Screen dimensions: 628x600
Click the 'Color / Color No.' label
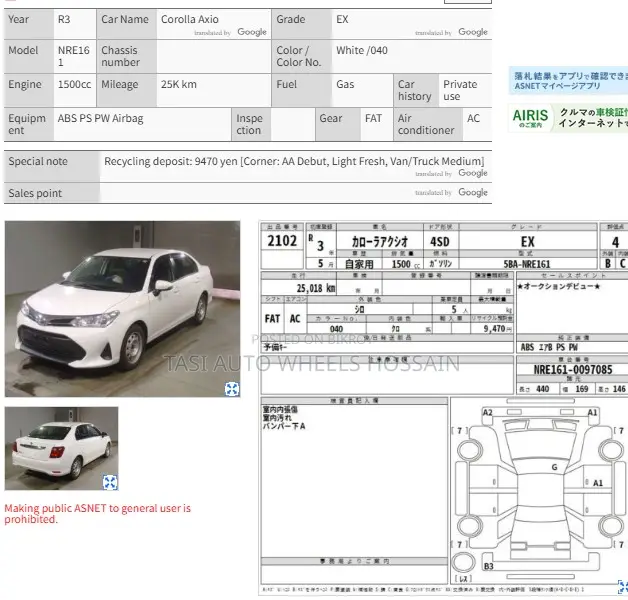point(299,56)
